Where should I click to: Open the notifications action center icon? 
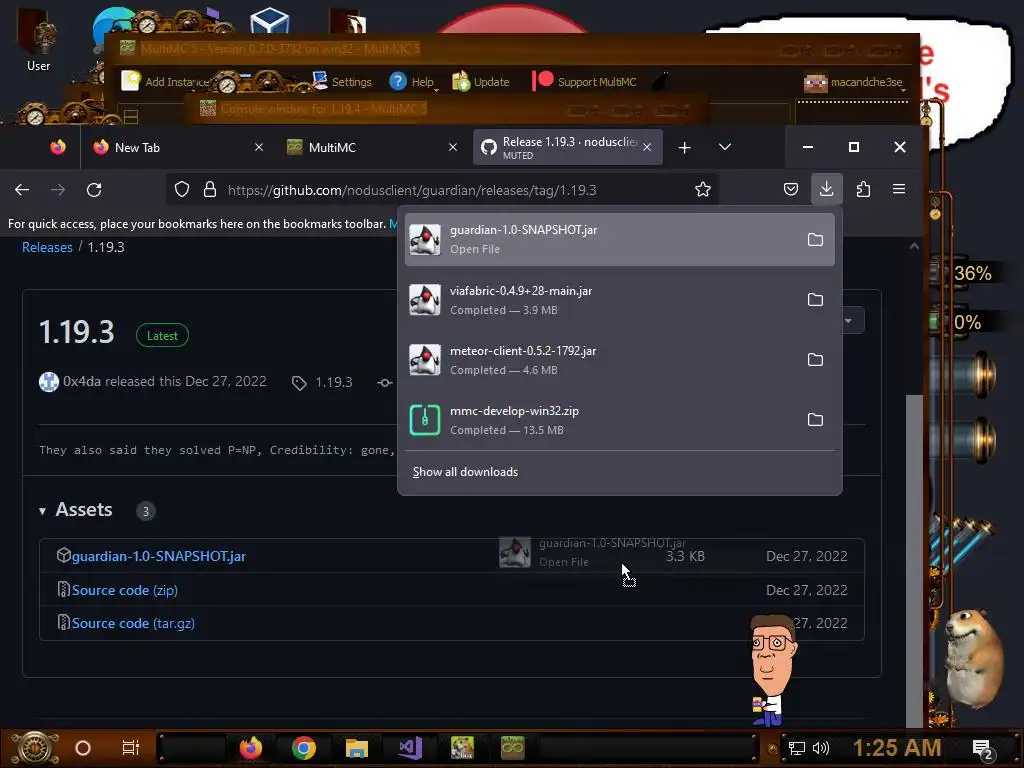coord(983,749)
